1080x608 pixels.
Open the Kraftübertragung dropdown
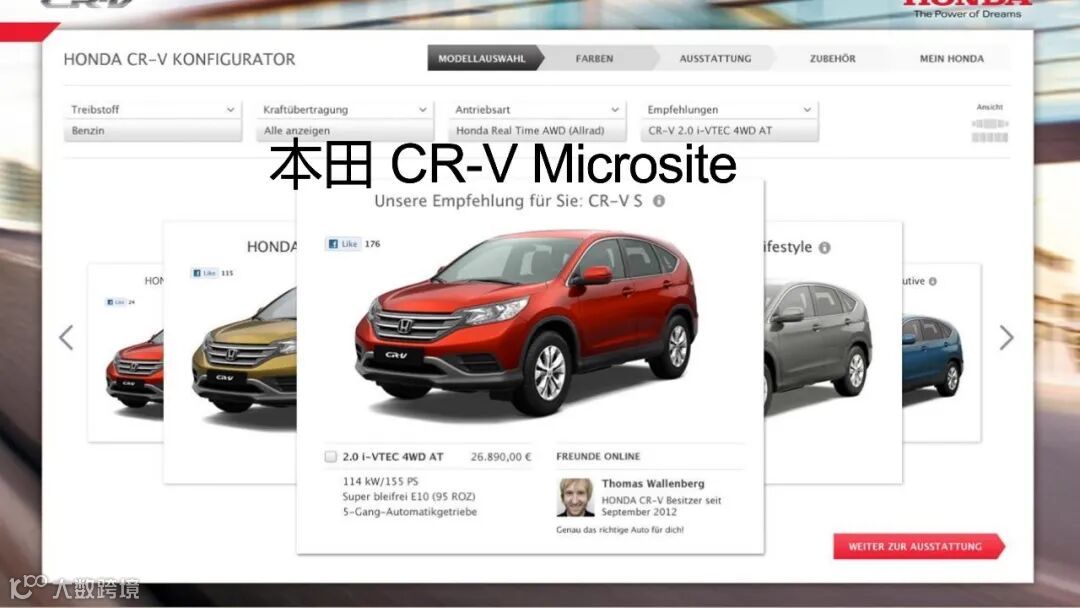(344, 109)
